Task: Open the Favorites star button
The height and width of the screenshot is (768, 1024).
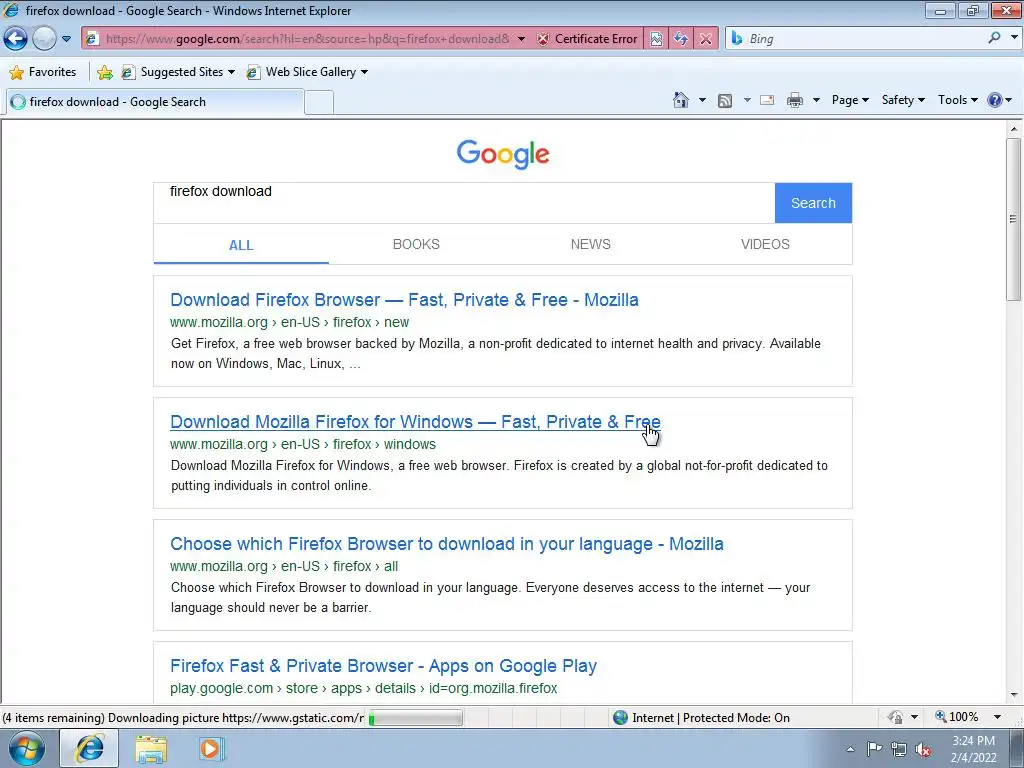Action: (x=44, y=72)
